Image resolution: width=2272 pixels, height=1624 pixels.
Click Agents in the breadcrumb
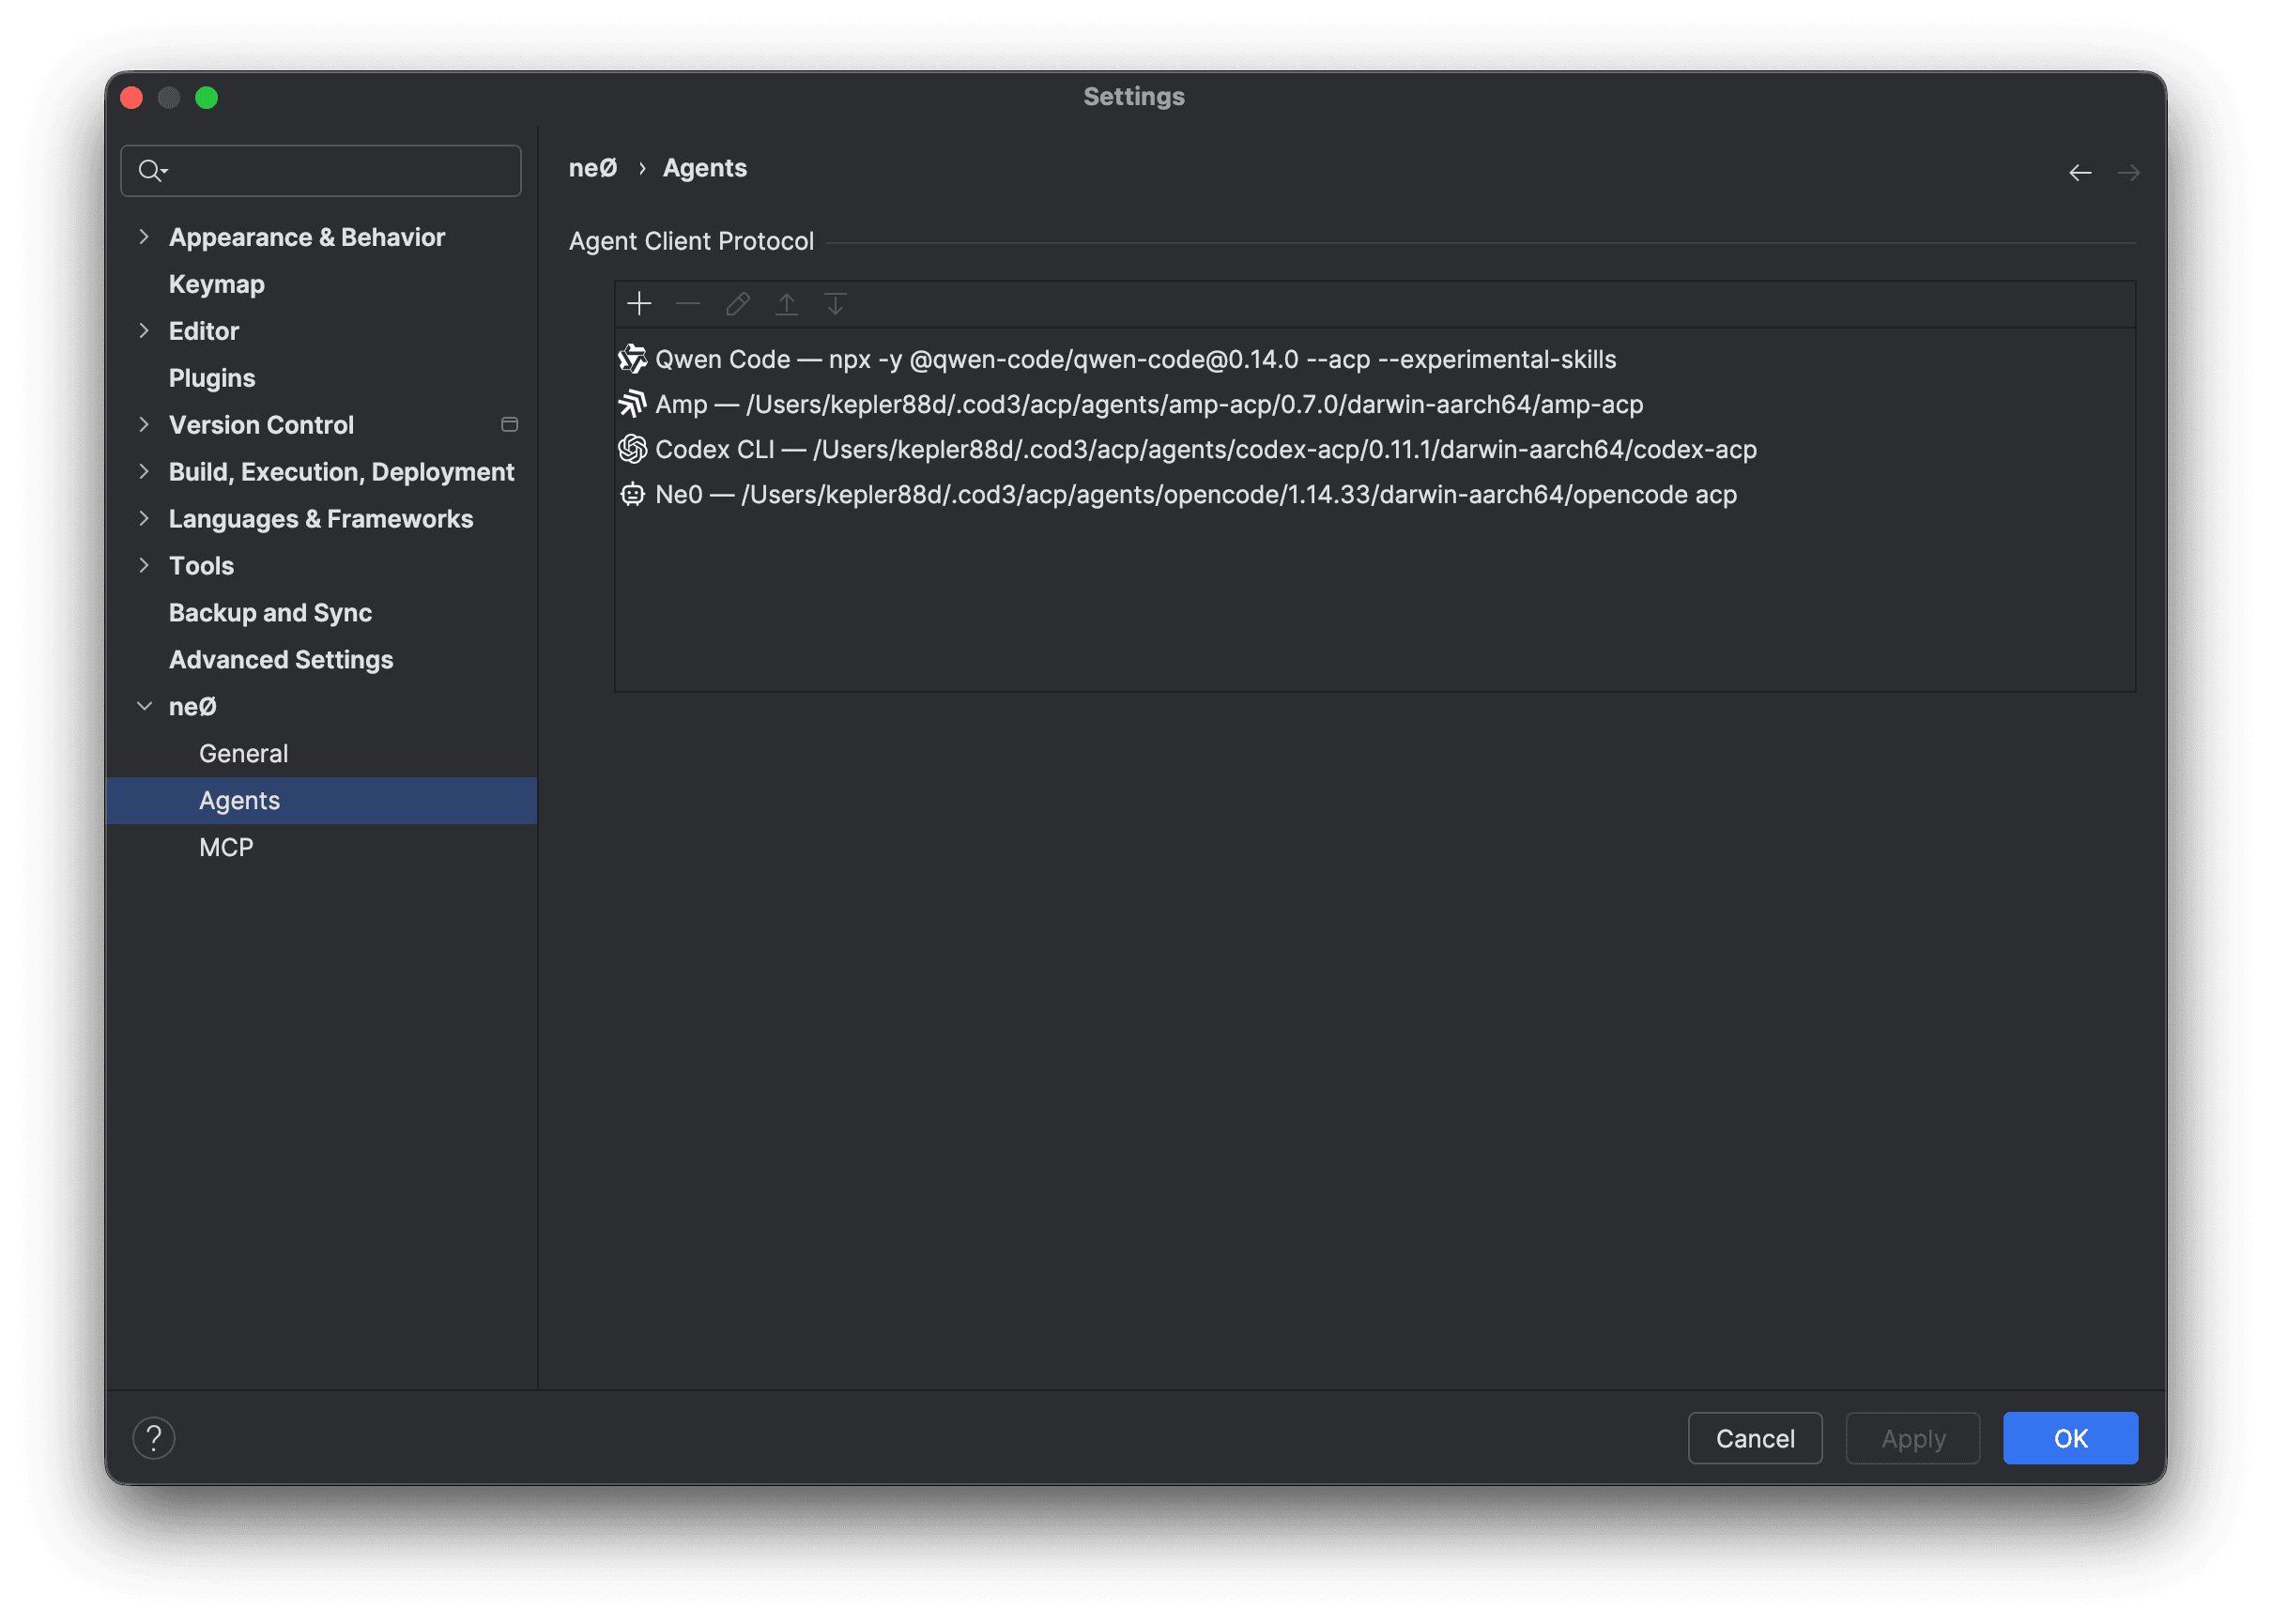coord(705,168)
